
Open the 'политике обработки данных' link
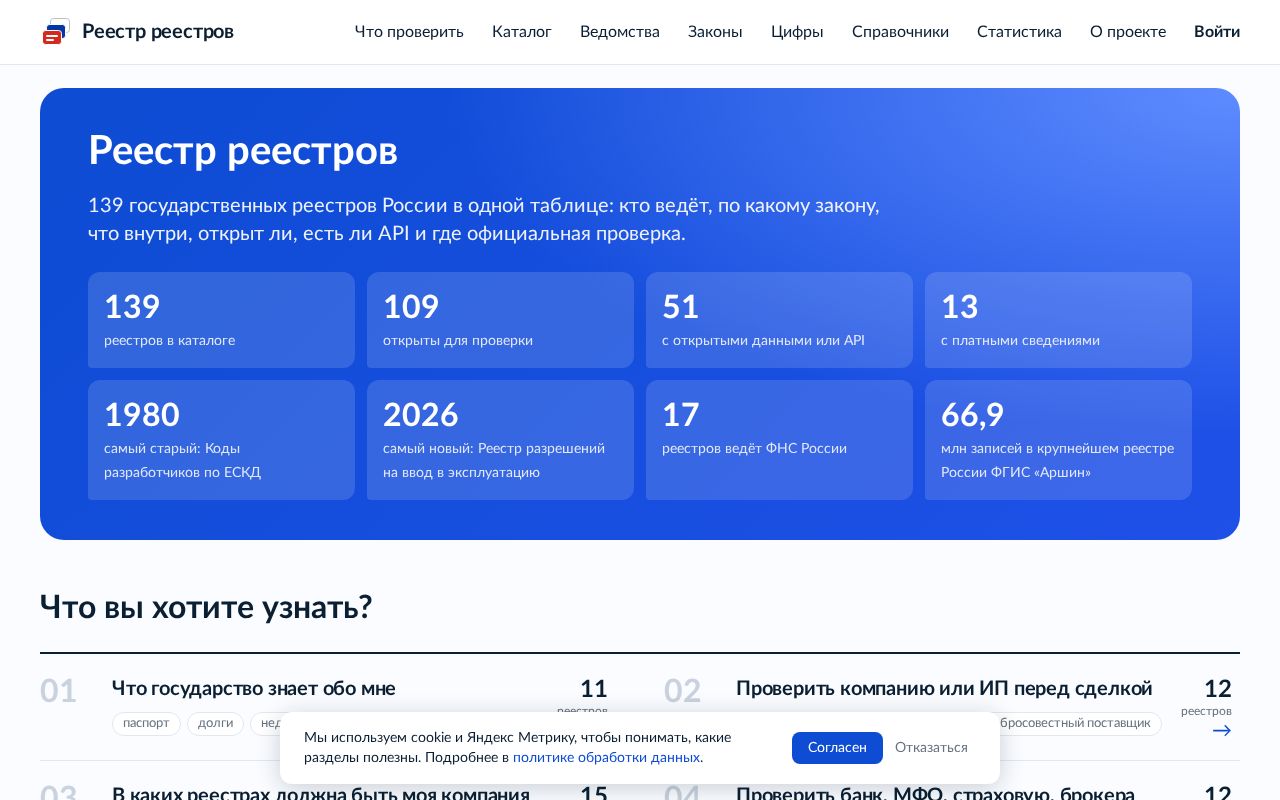(607, 758)
